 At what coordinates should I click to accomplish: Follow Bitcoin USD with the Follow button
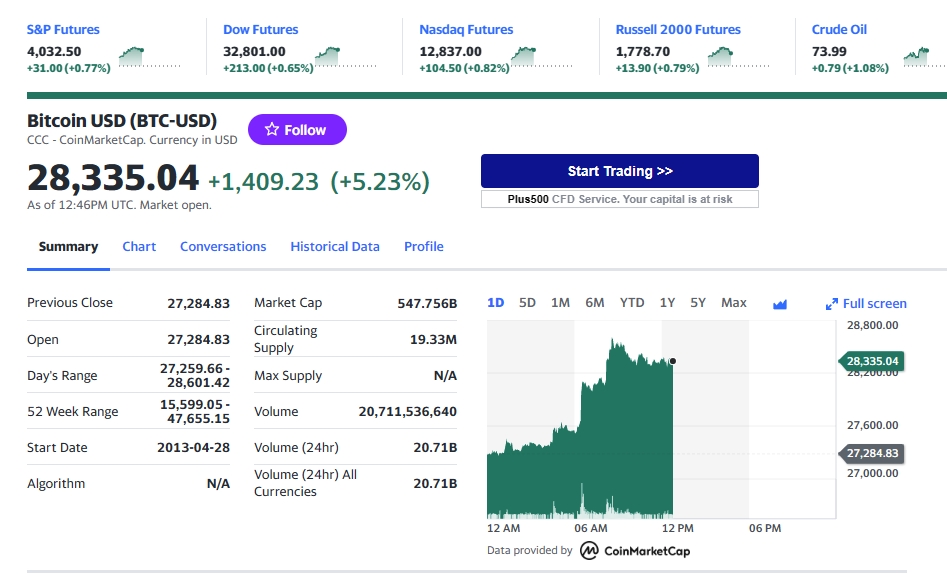coord(297,129)
